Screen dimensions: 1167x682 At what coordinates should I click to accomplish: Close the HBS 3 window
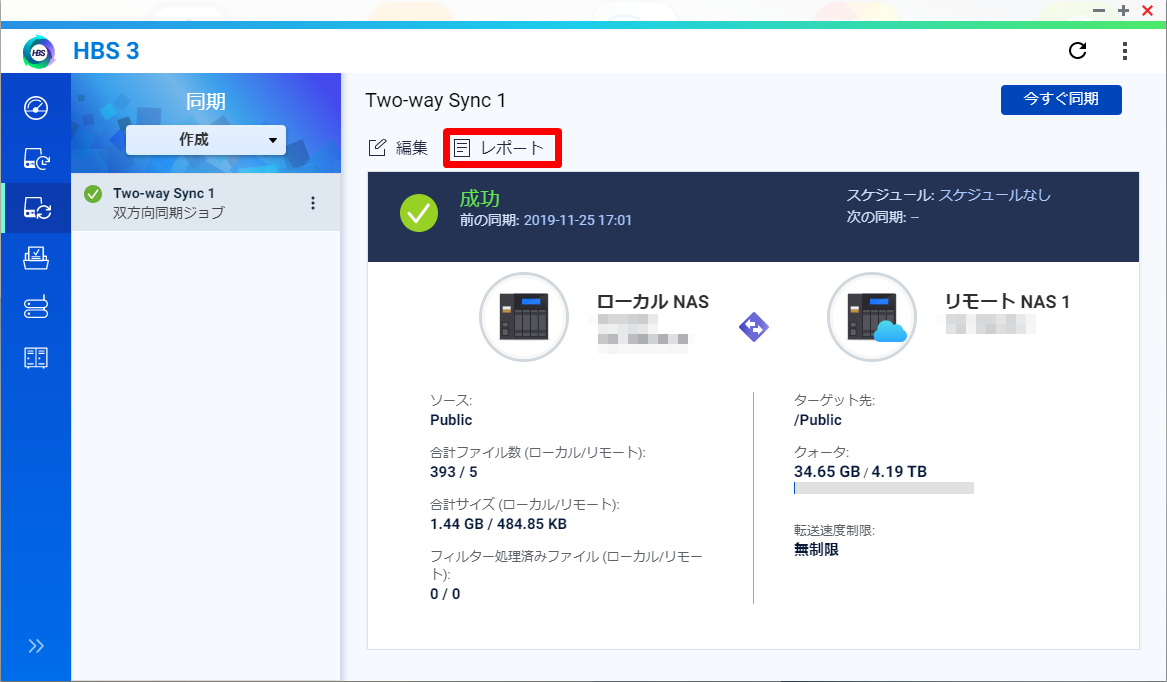click(x=1148, y=10)
